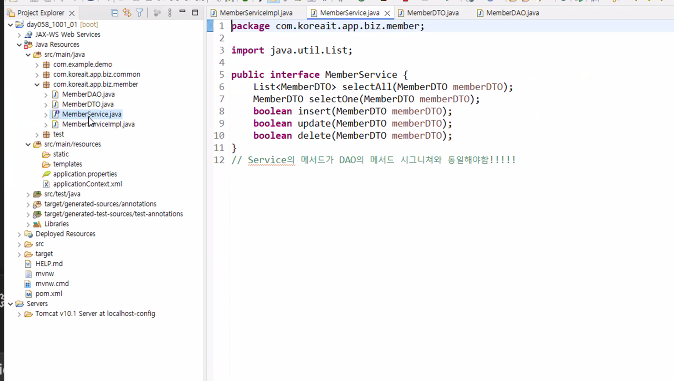Switch to MemberServiceImpl.java editor tab
Screen dimensions: 674x381
coord(256,13)
